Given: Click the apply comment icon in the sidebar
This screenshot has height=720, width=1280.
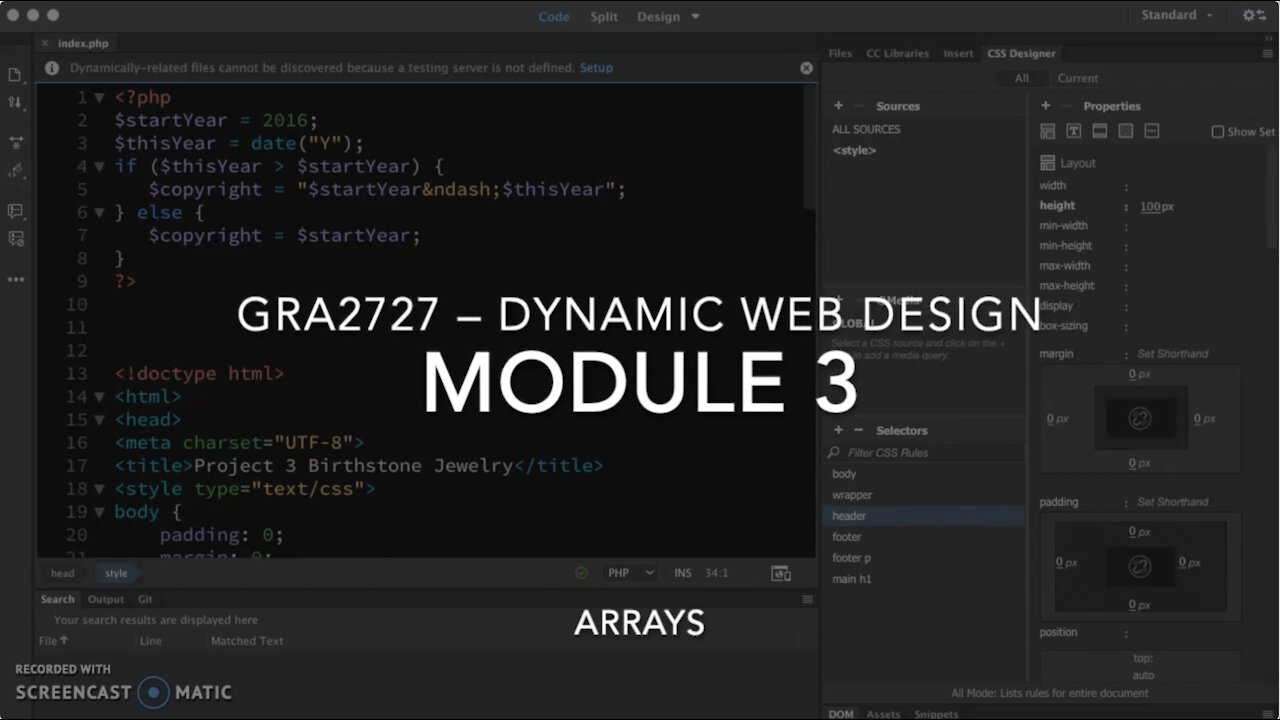Looking at the screenshot, I should click(15, 211).
